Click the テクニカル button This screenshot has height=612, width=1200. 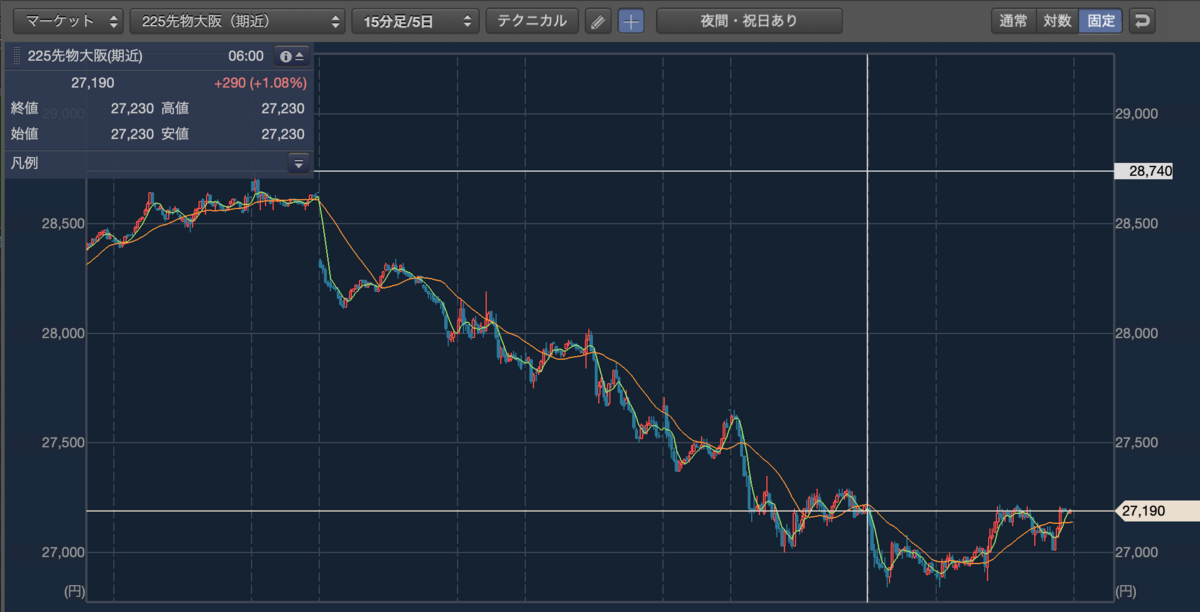click(x=532, y=21)
